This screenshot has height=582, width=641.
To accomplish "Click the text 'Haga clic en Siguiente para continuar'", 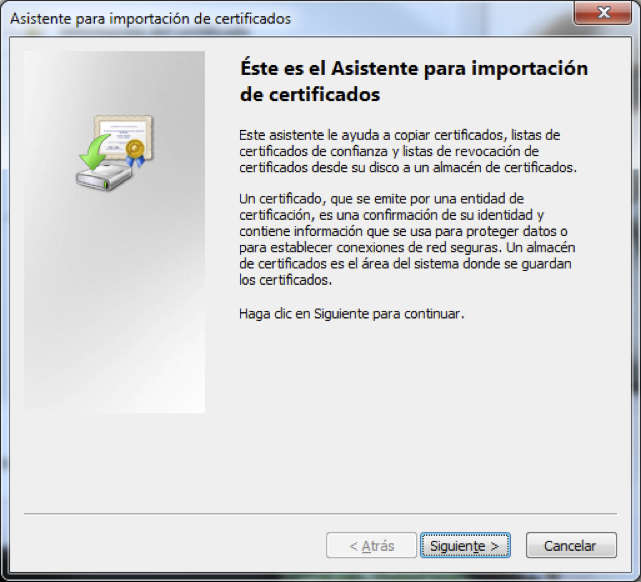I will [x=352, y=313].
